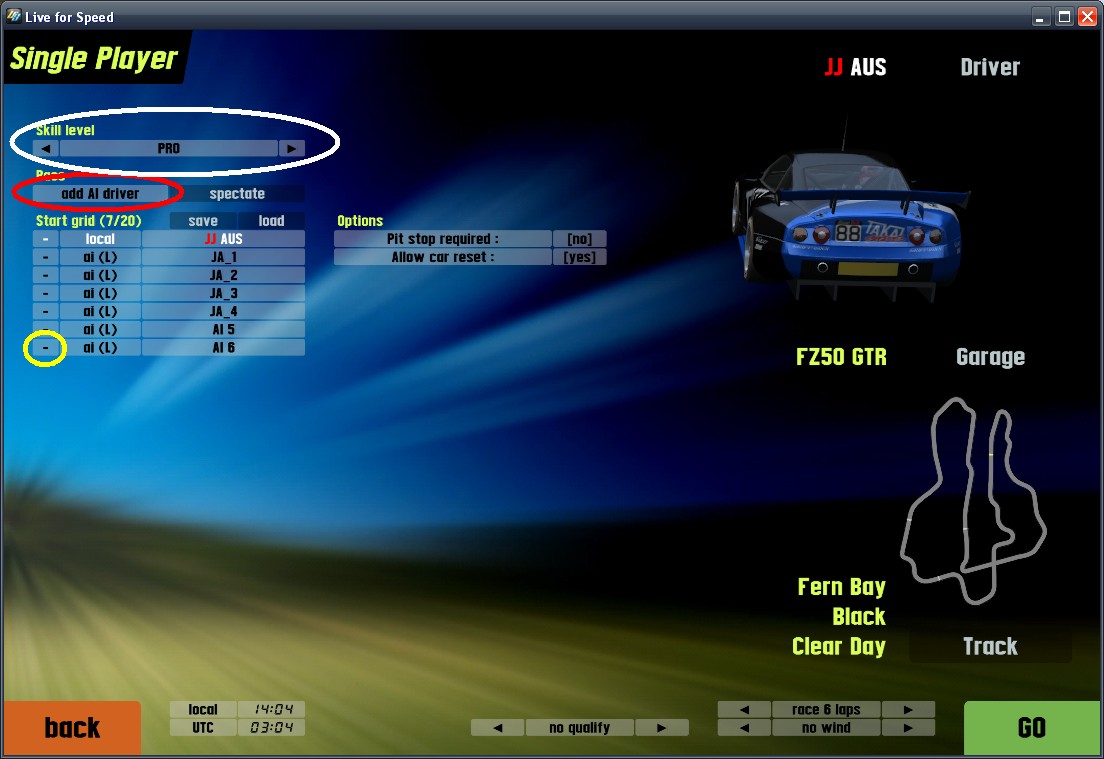Click player name JJ AUS at top right
This screenshot has width=1104, height=759.
[855, 68]
